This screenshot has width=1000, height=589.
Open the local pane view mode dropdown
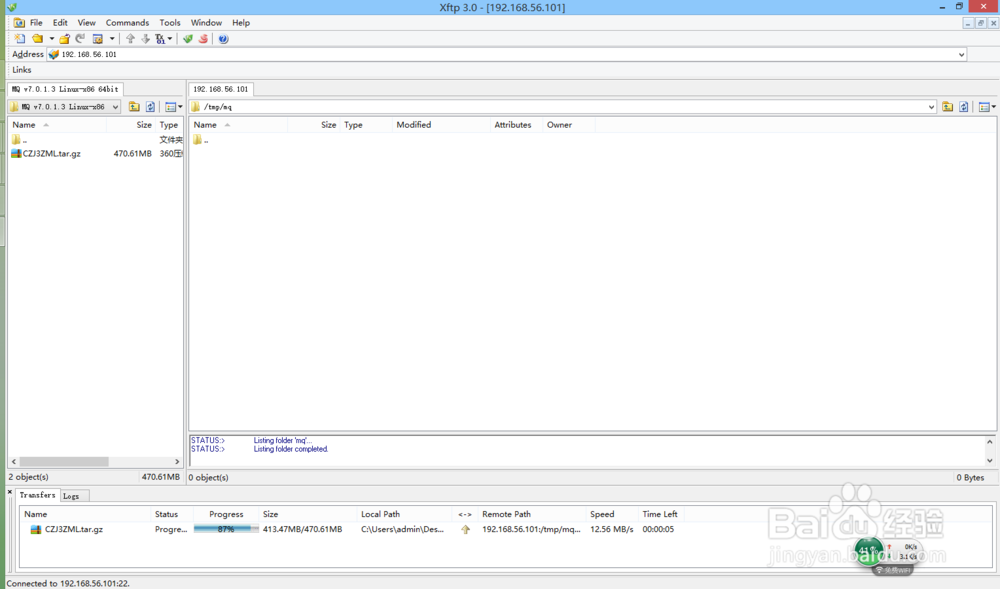(x=173, y=107)
